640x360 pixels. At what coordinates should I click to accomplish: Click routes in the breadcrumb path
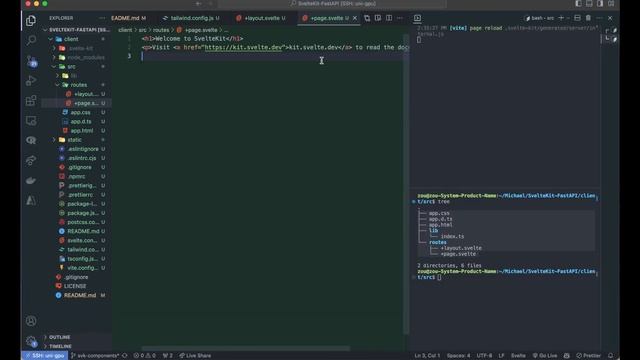[x=161, y=30]
